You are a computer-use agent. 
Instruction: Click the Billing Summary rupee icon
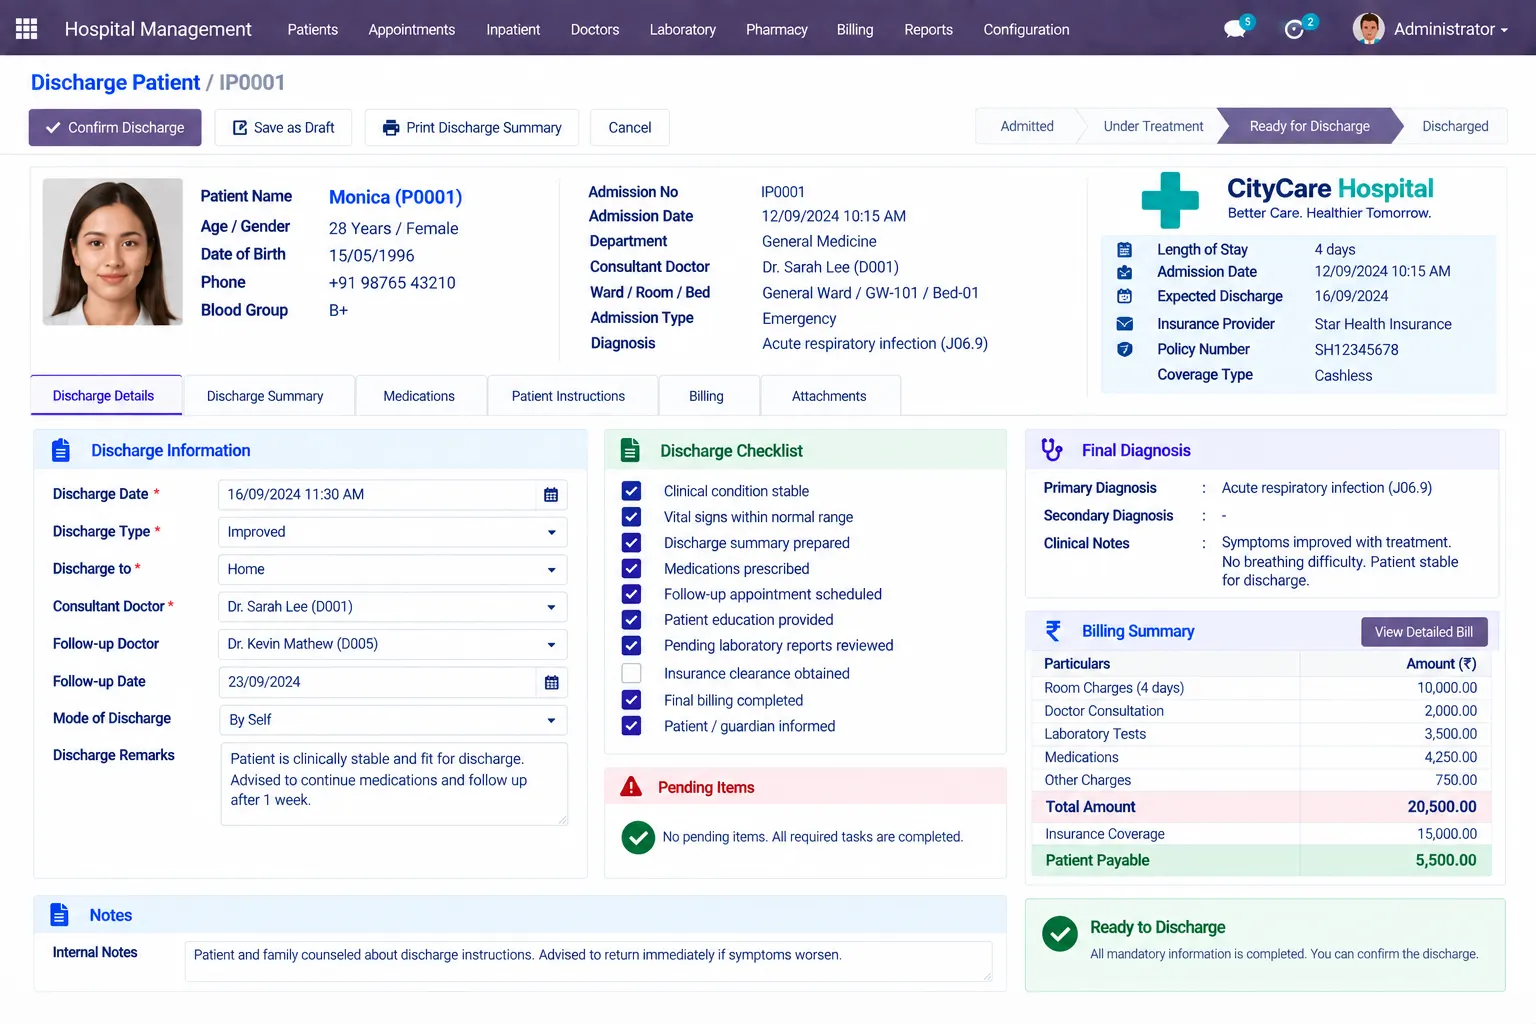[1053, 631]
